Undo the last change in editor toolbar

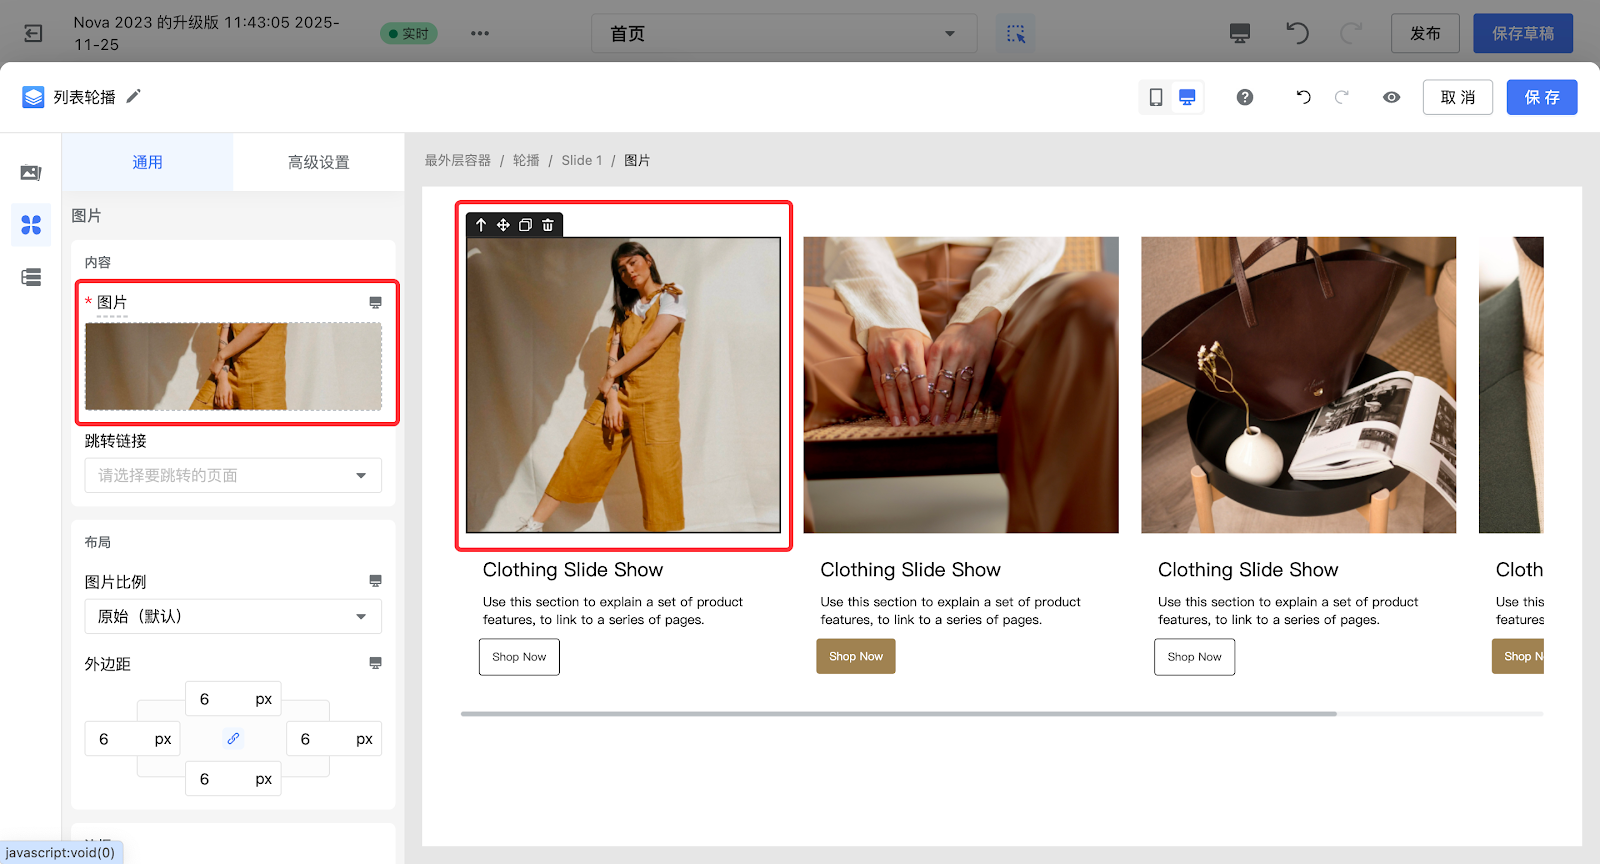tap(1303, 97)
